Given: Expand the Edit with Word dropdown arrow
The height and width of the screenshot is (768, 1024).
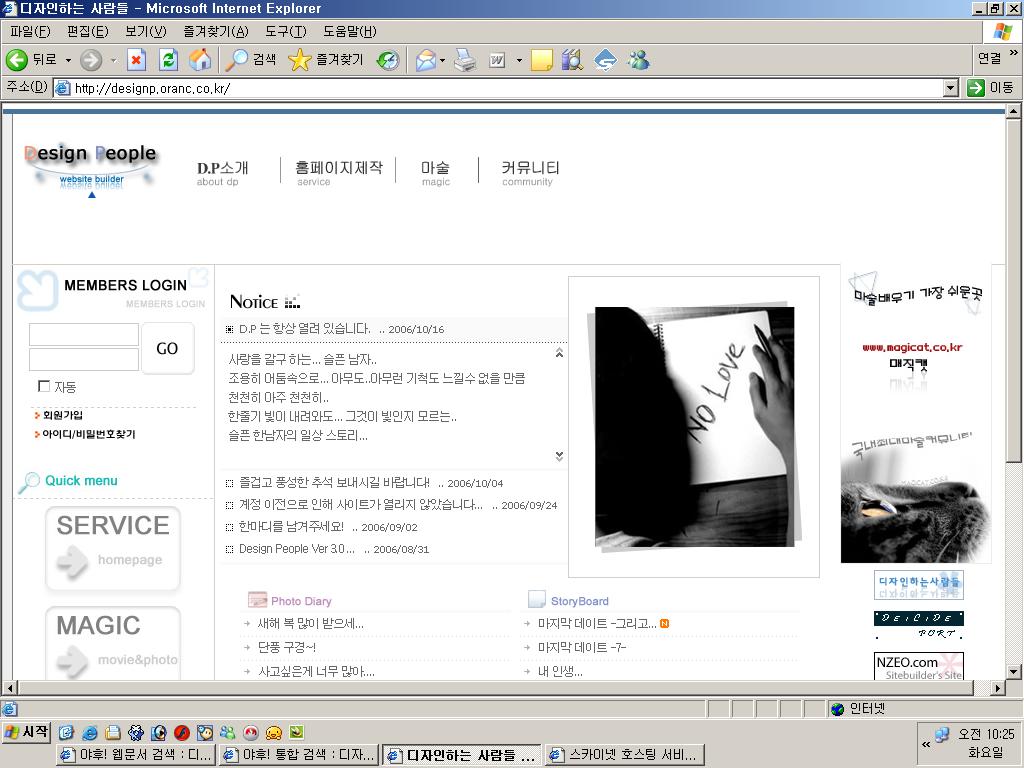Looking at the screenshot, I should (519, 60).
